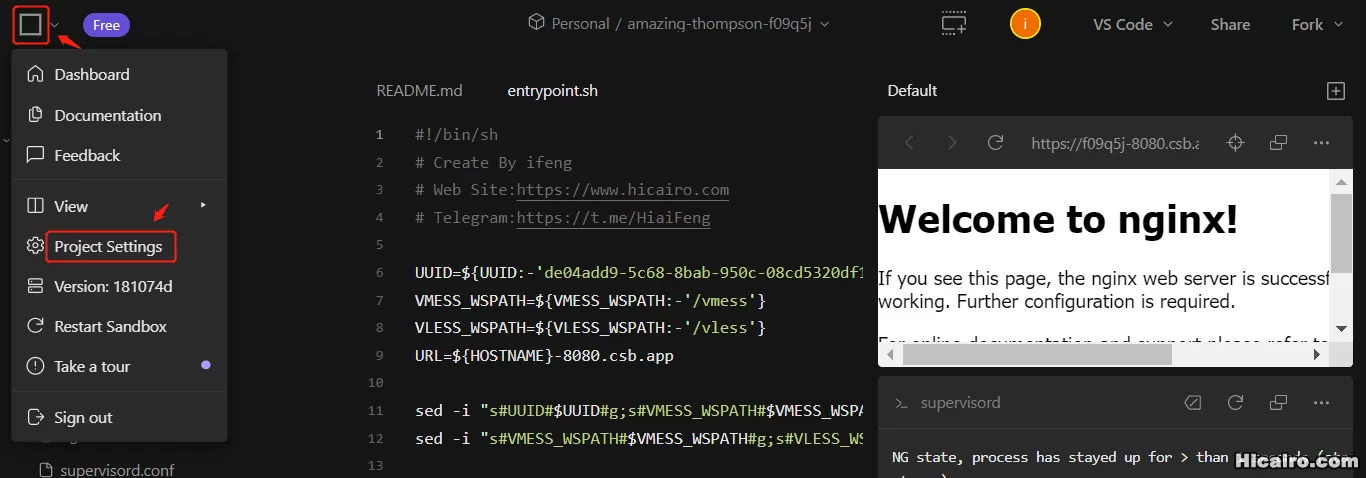Screen dimensions: 1366x478
Task: Open the Personal / amazing-thompson-f09q5j dropdown
Action: (679, 24)
